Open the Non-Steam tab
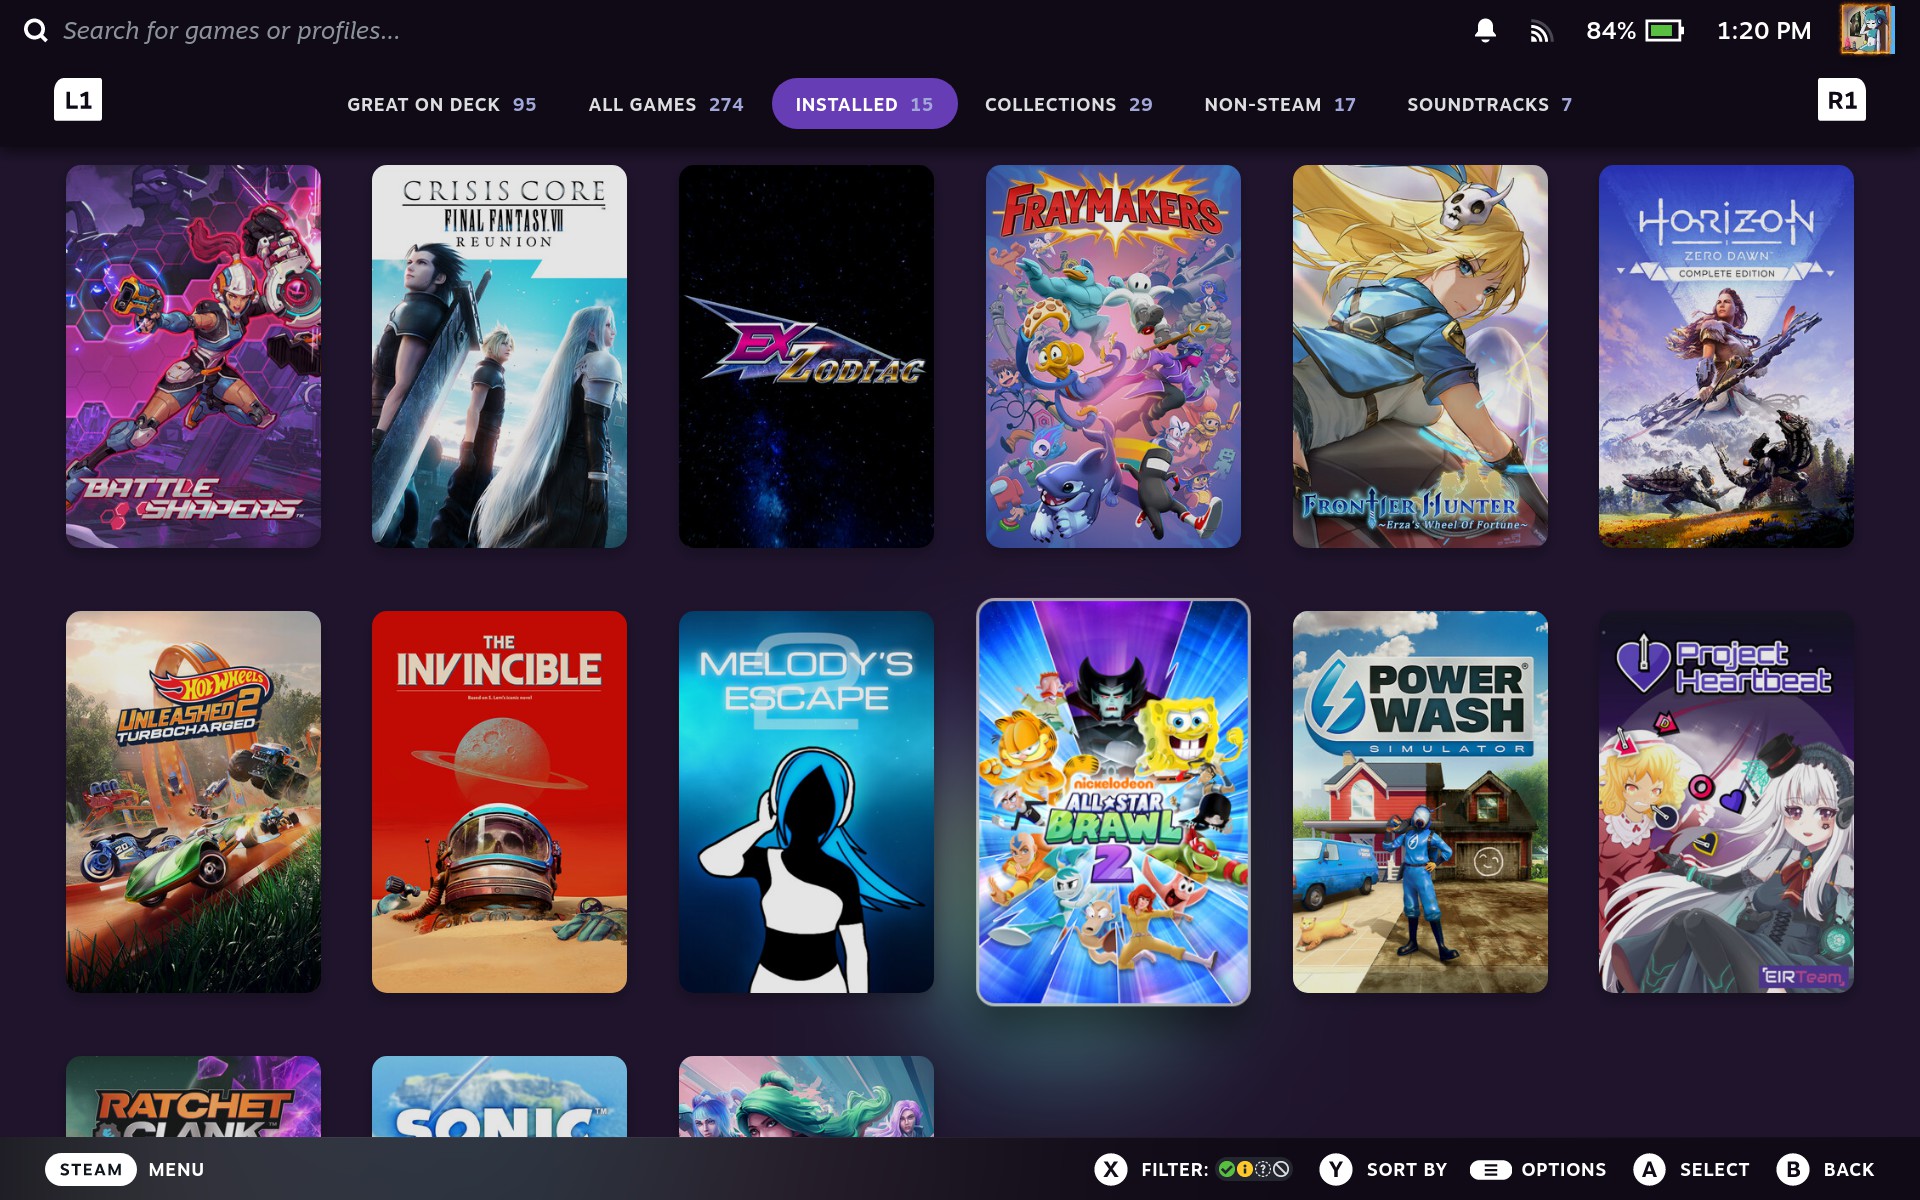 pos(1280,104)
